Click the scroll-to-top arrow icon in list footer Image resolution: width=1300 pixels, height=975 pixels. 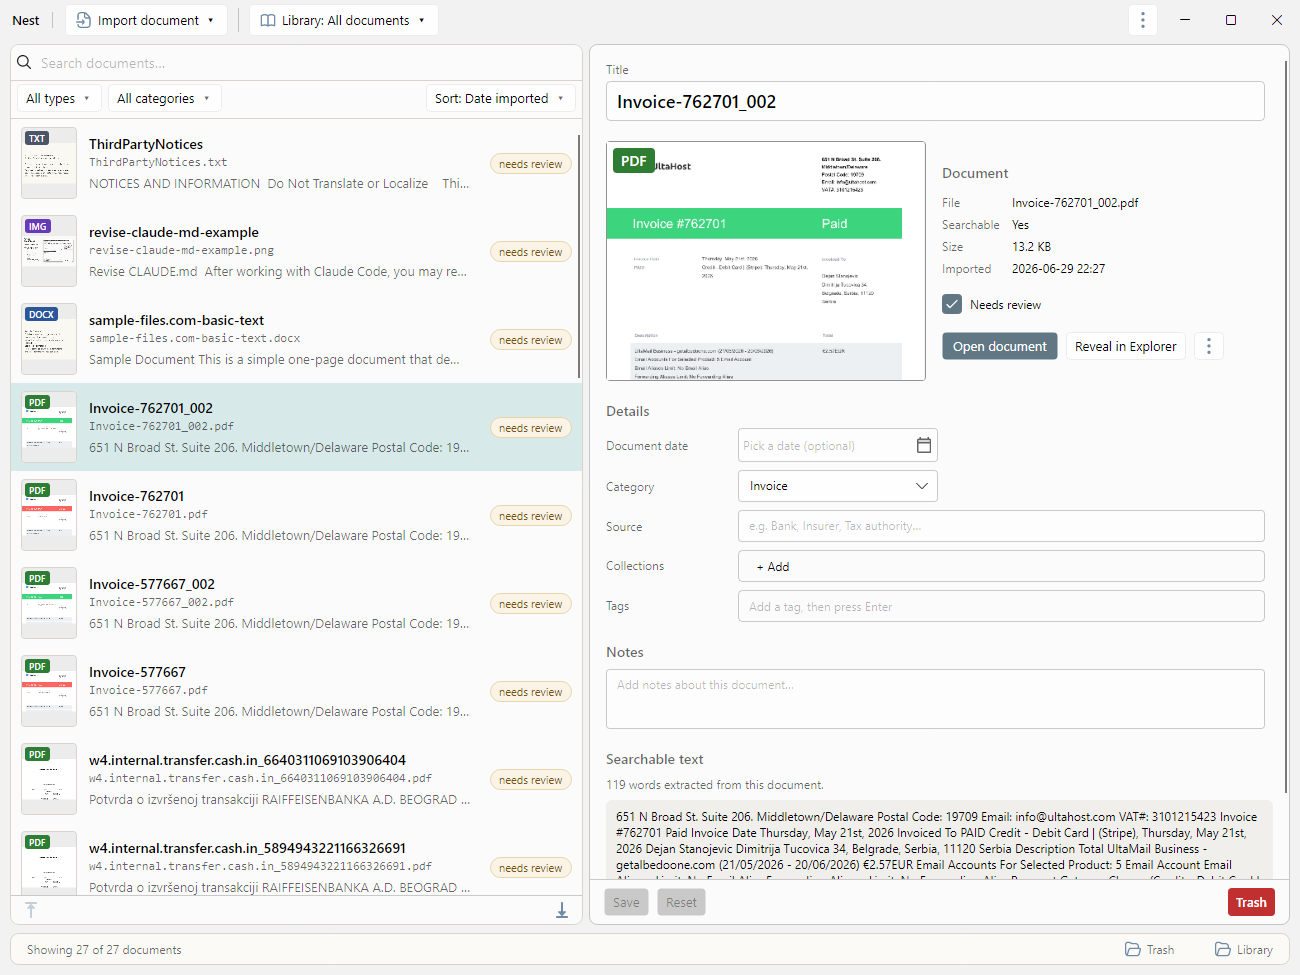pyautogui.click(x=31, y=910)
